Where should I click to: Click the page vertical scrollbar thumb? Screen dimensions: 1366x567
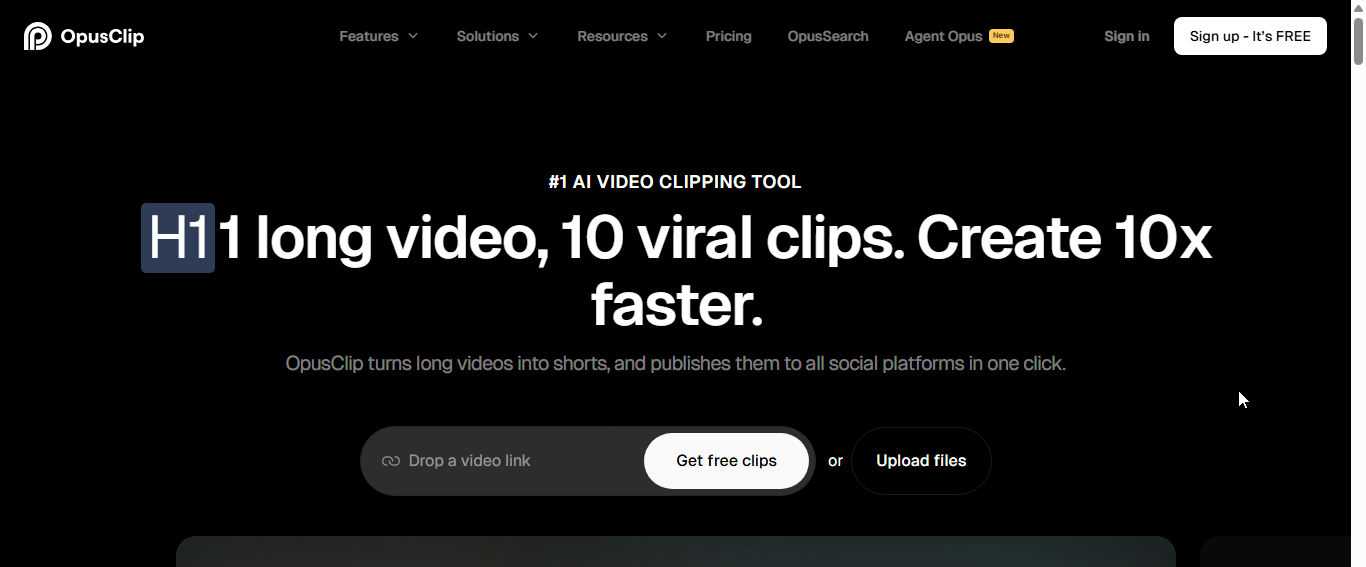(x=1358, y=42)
